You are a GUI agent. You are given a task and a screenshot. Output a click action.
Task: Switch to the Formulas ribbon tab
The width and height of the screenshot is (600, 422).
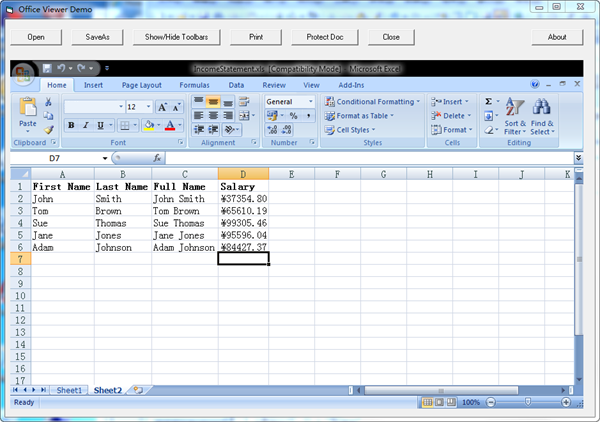(x=194, y=85)
